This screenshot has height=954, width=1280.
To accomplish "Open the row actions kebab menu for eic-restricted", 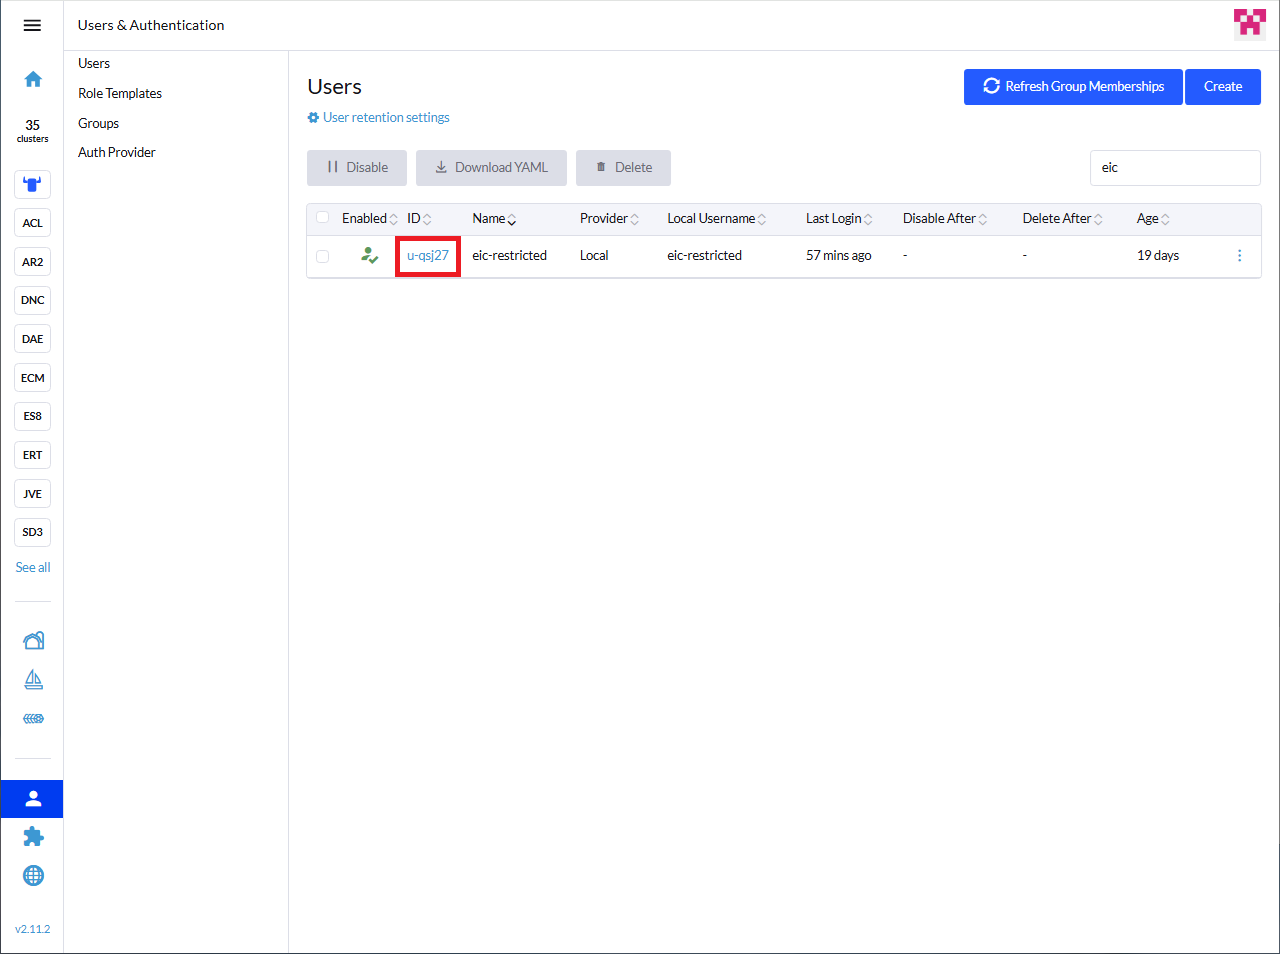I will coord(1239,256).
